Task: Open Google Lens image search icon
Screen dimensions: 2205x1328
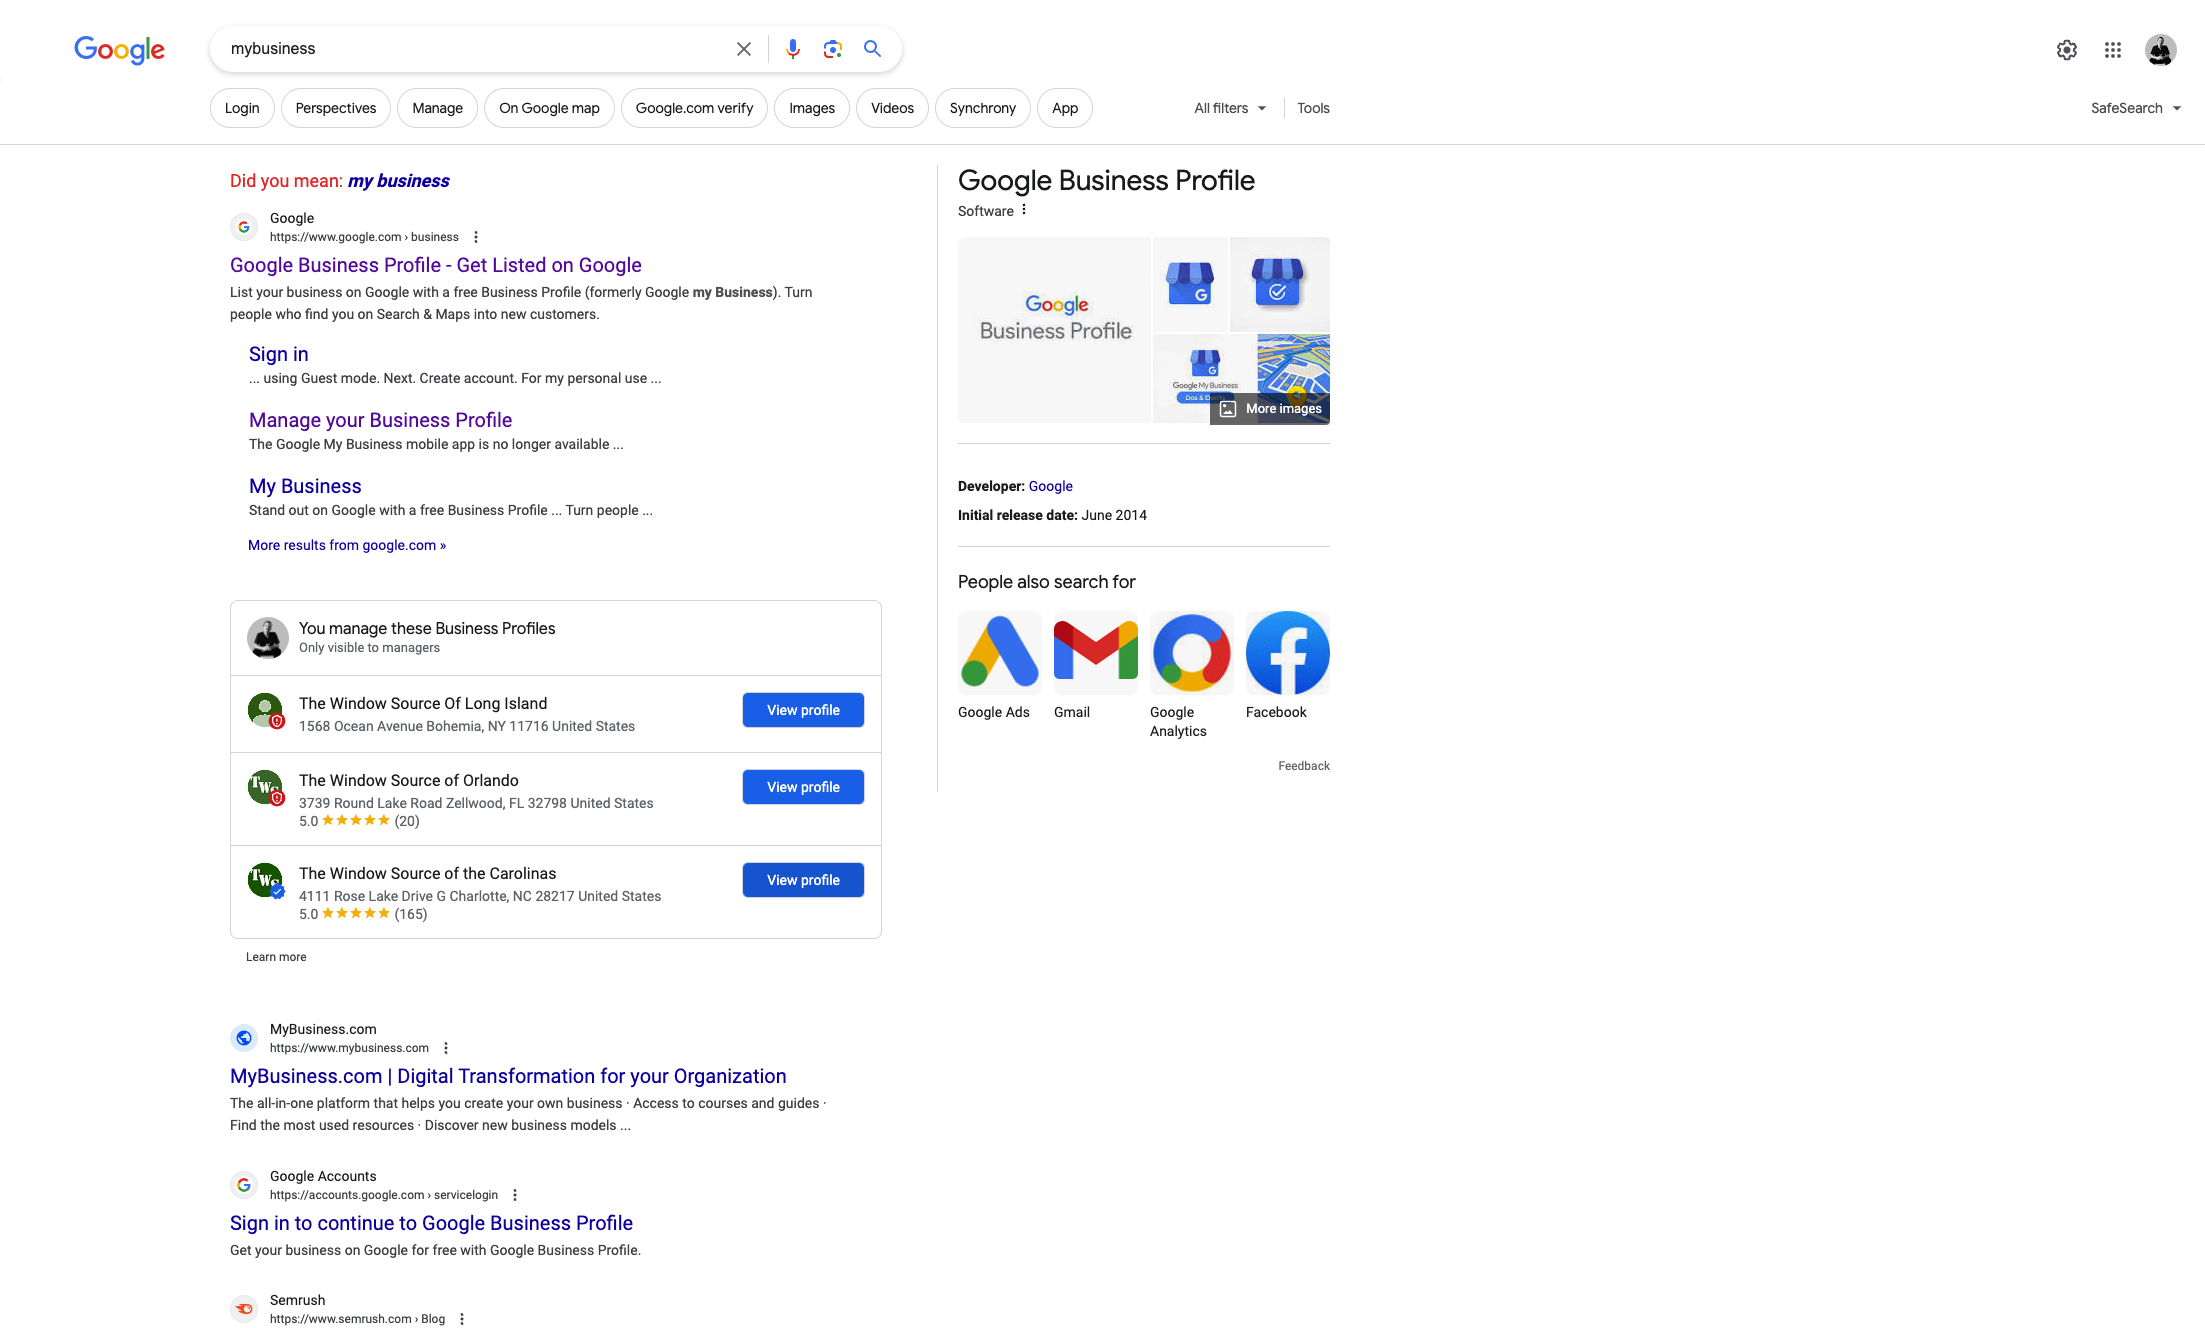Action: pos(832,49)
